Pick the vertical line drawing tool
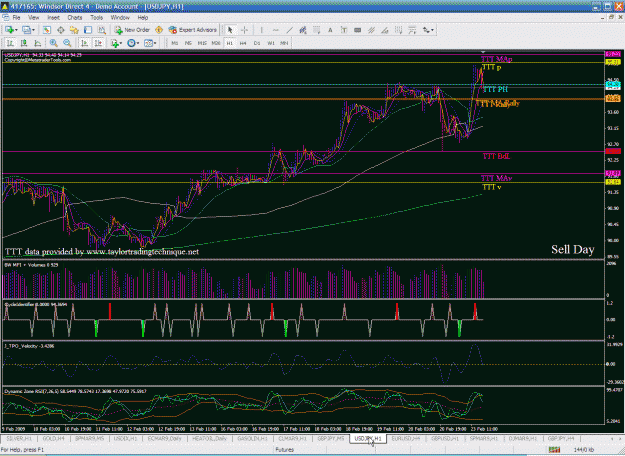 (261, 30)
